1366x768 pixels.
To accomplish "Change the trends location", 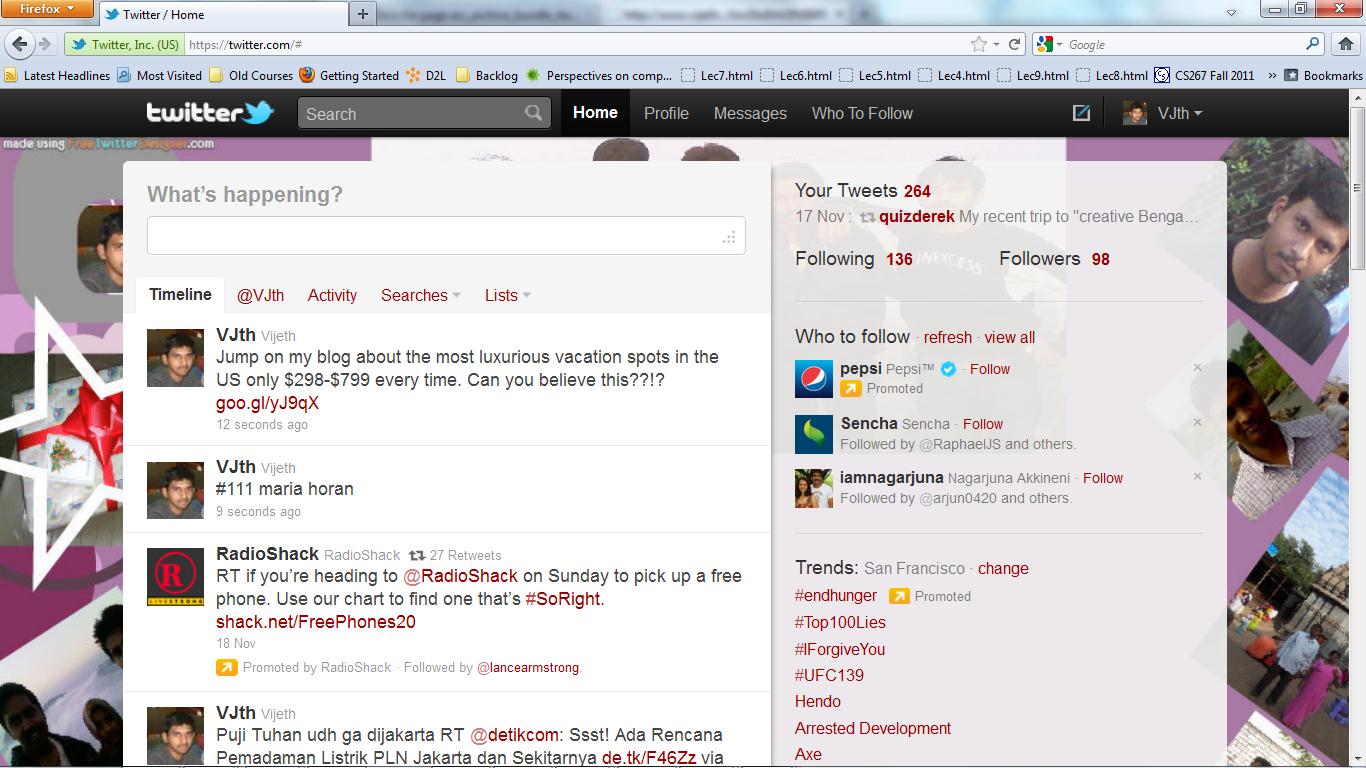I will tap(1003, 568).
